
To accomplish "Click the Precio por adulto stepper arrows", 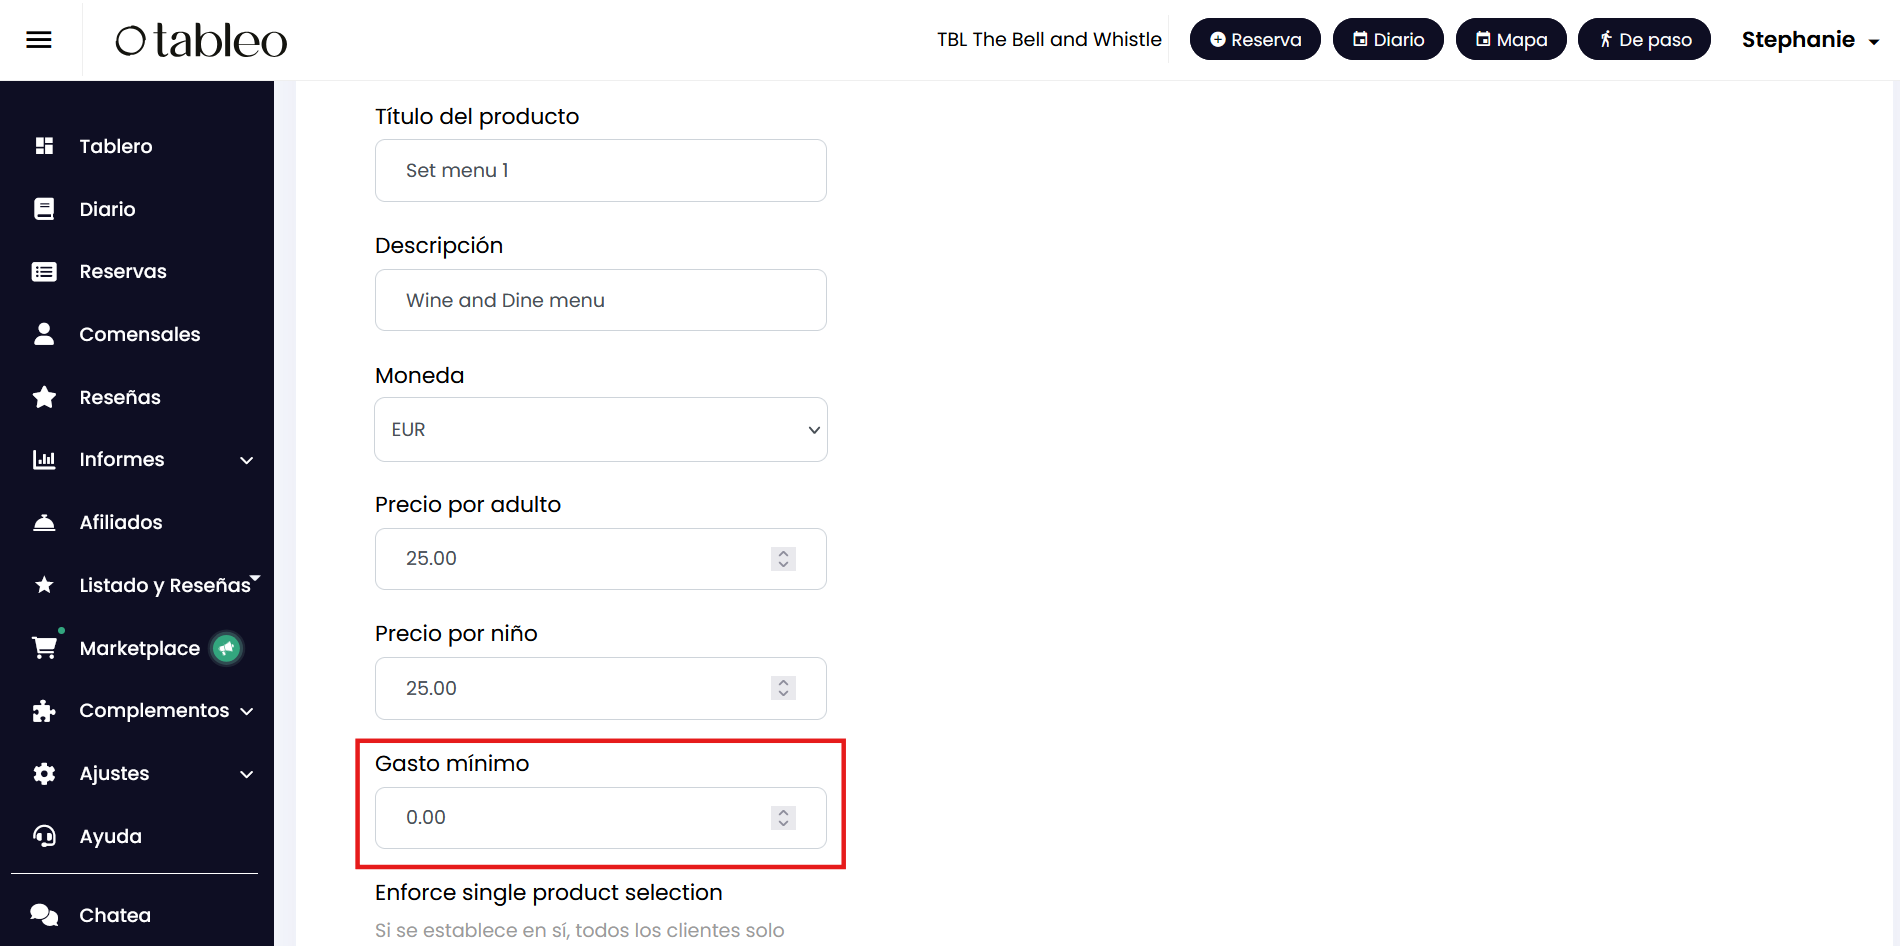I will [x=784, y=559].
